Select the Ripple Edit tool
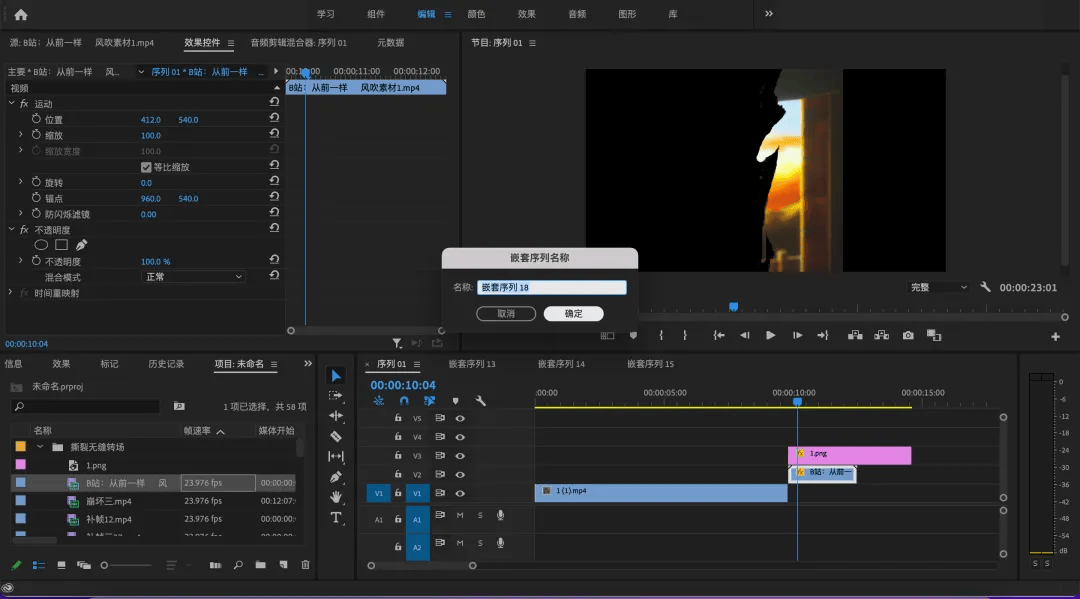 336,416
